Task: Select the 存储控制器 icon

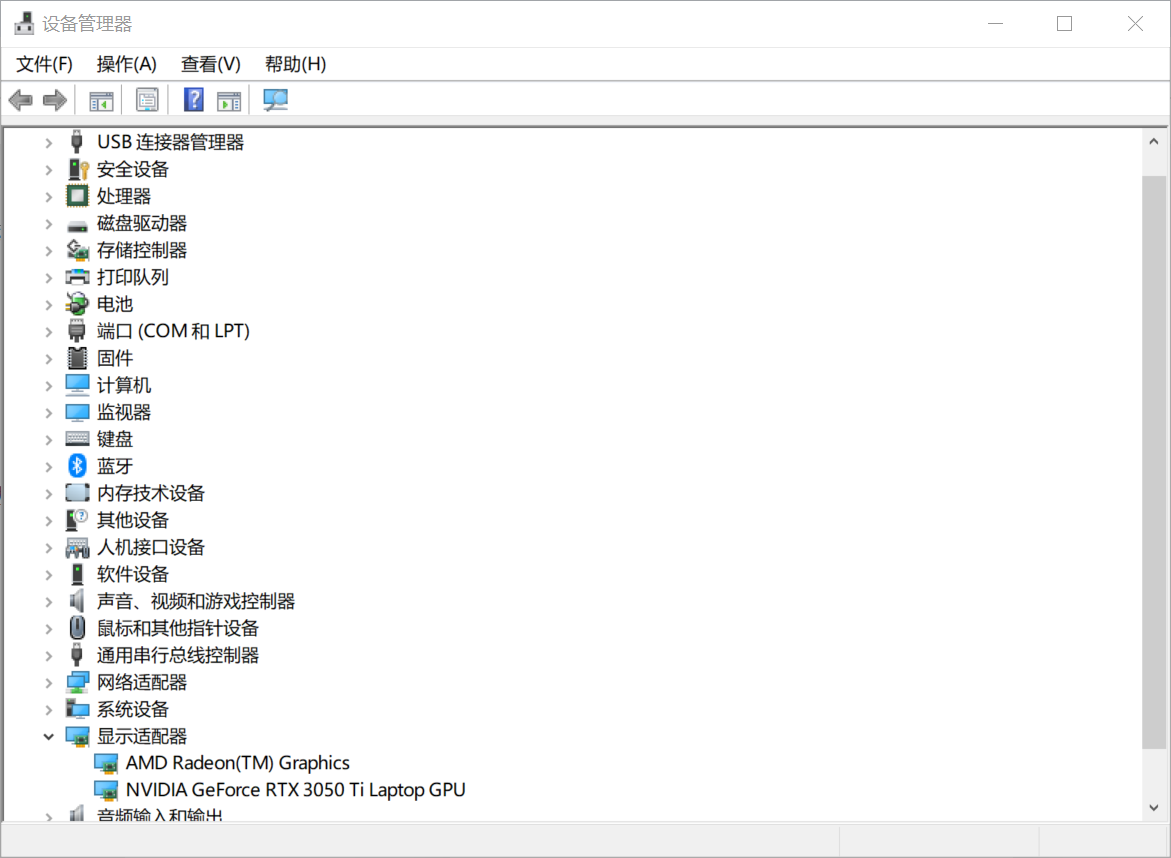Action: coord(77,250)
